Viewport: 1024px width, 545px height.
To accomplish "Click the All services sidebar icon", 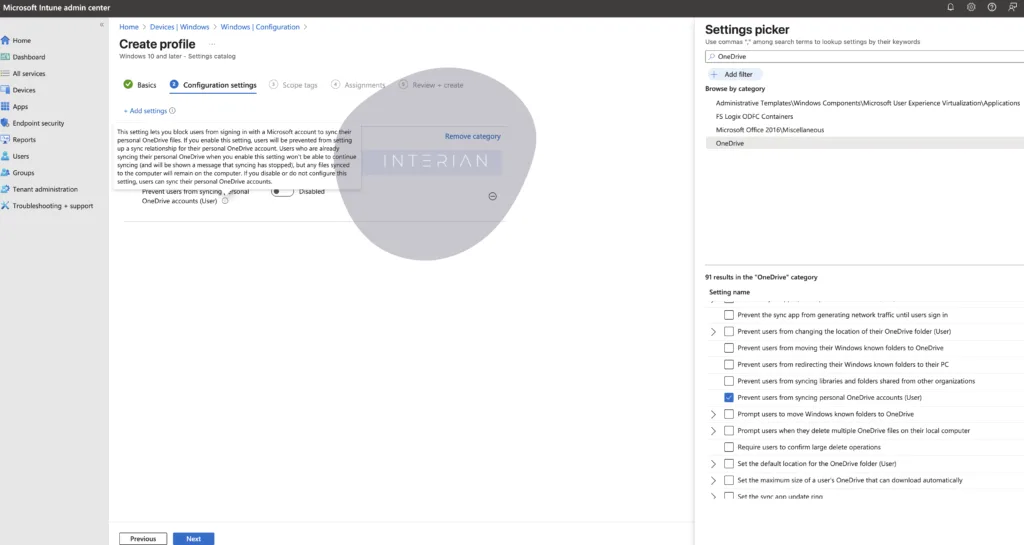I will point(5,73).
